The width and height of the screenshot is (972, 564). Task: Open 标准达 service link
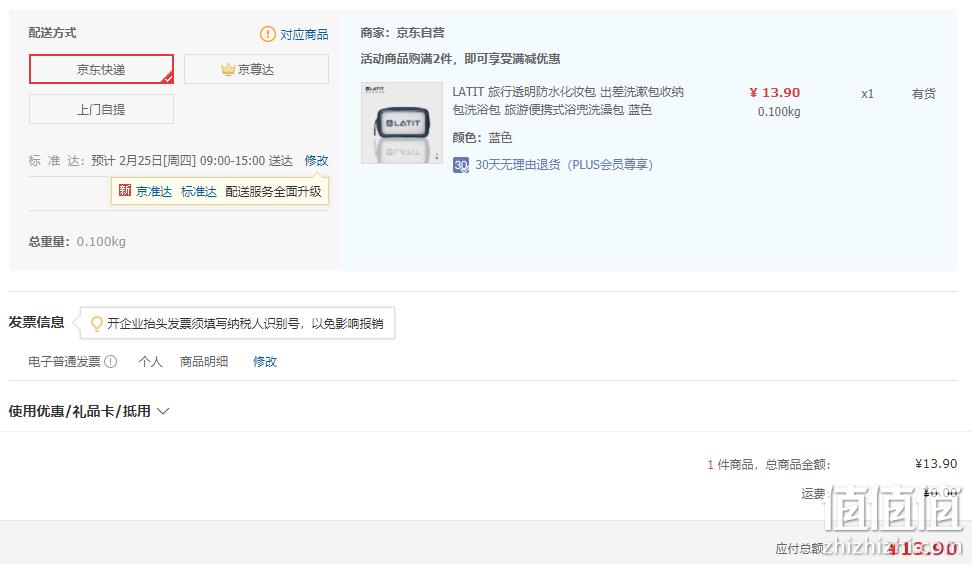(198, 192)
